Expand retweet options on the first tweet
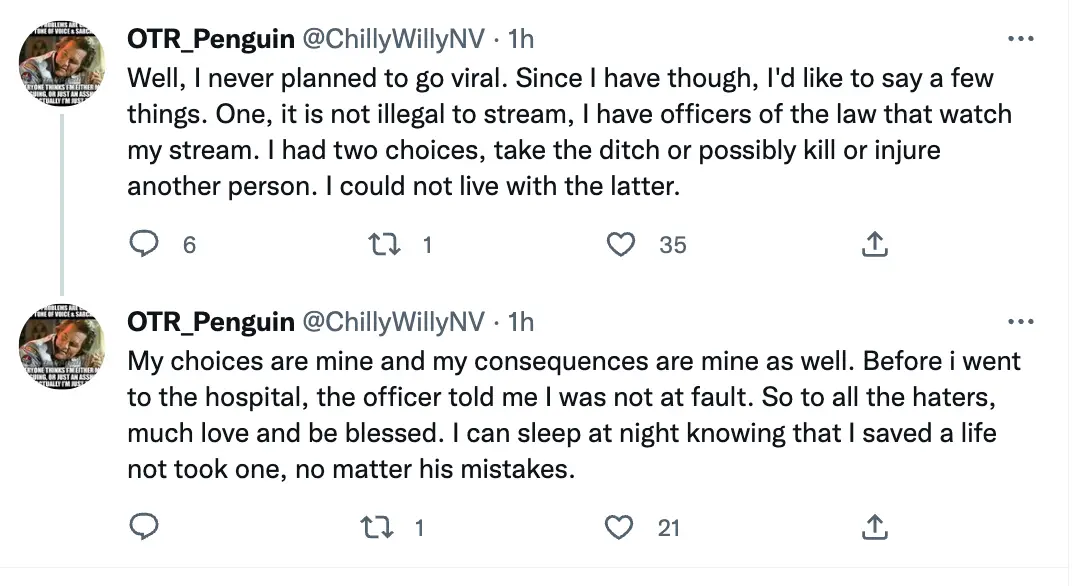This screenshot has height=586, width=1082. (387, 243)
